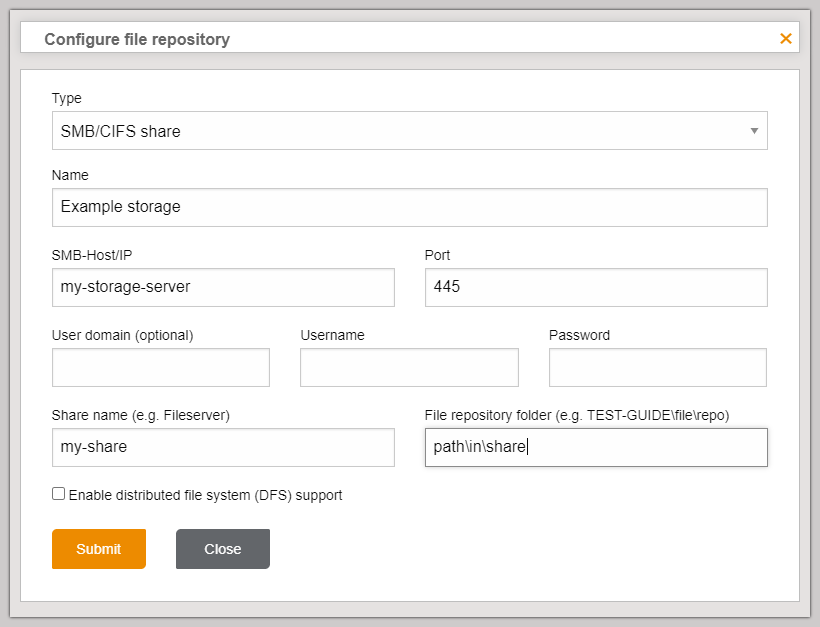The width and height of the screenshot is (820, 627).
Task: Click into the SMB-Host/IP field
Action: tap(223, 287)
